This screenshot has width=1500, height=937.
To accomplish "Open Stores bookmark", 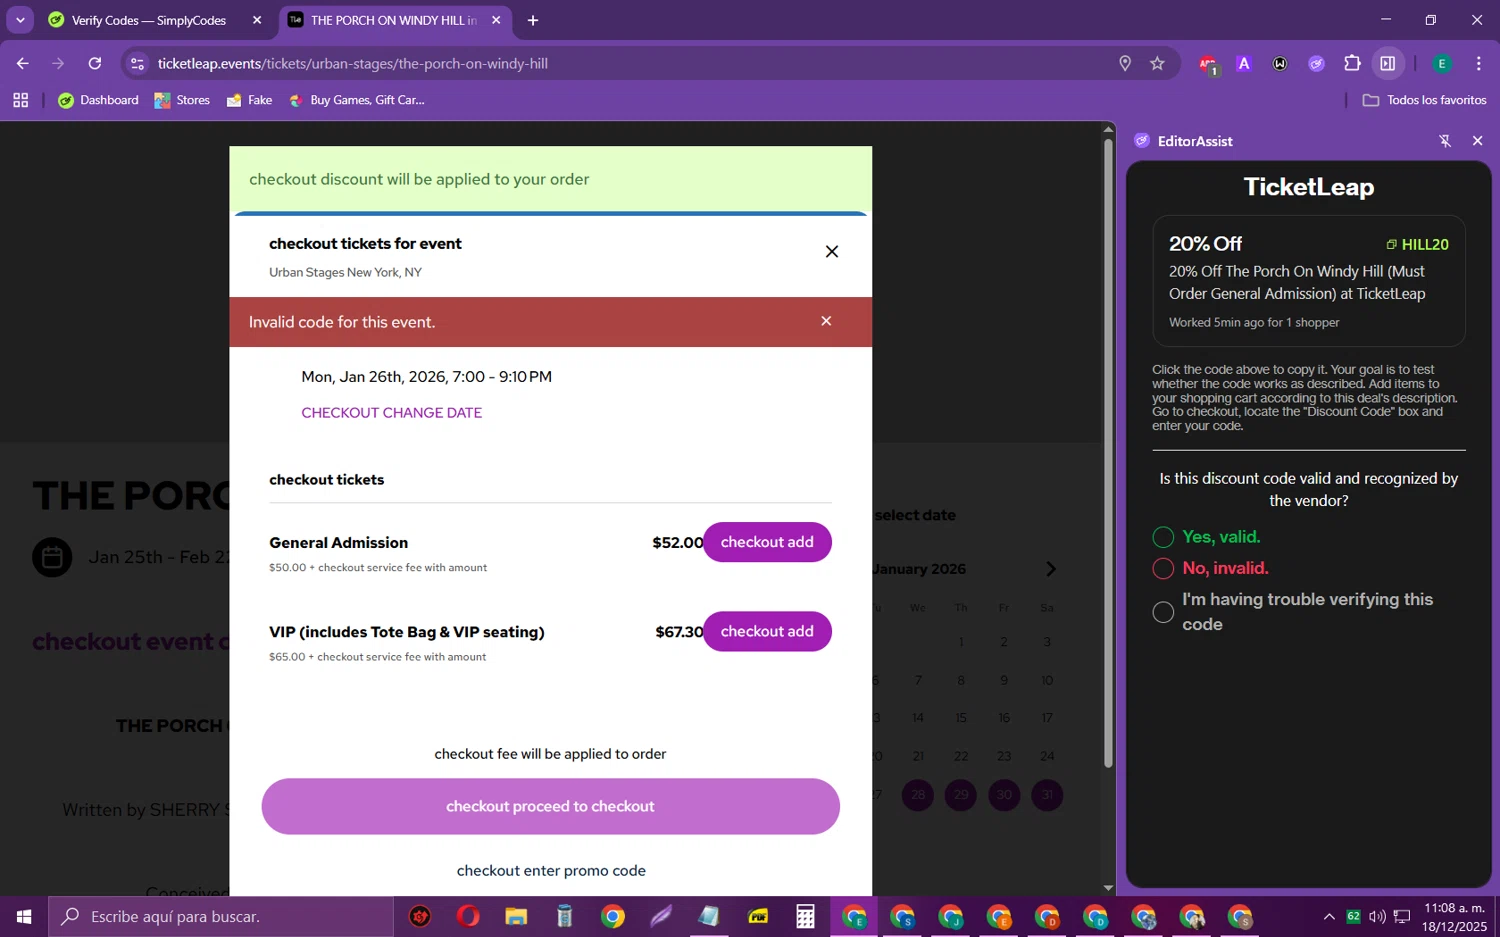I will click(x=182, y=100).
